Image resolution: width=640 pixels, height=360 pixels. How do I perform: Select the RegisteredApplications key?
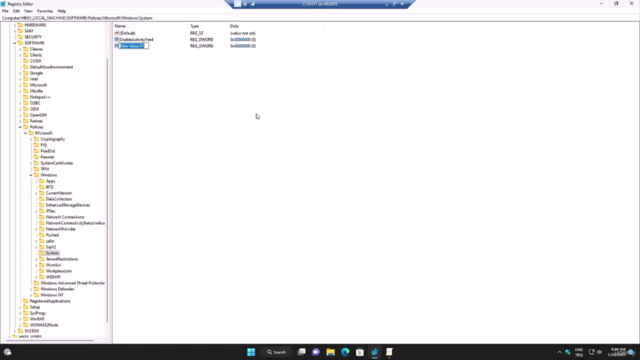pyautogui.click(x=50, y=301)
